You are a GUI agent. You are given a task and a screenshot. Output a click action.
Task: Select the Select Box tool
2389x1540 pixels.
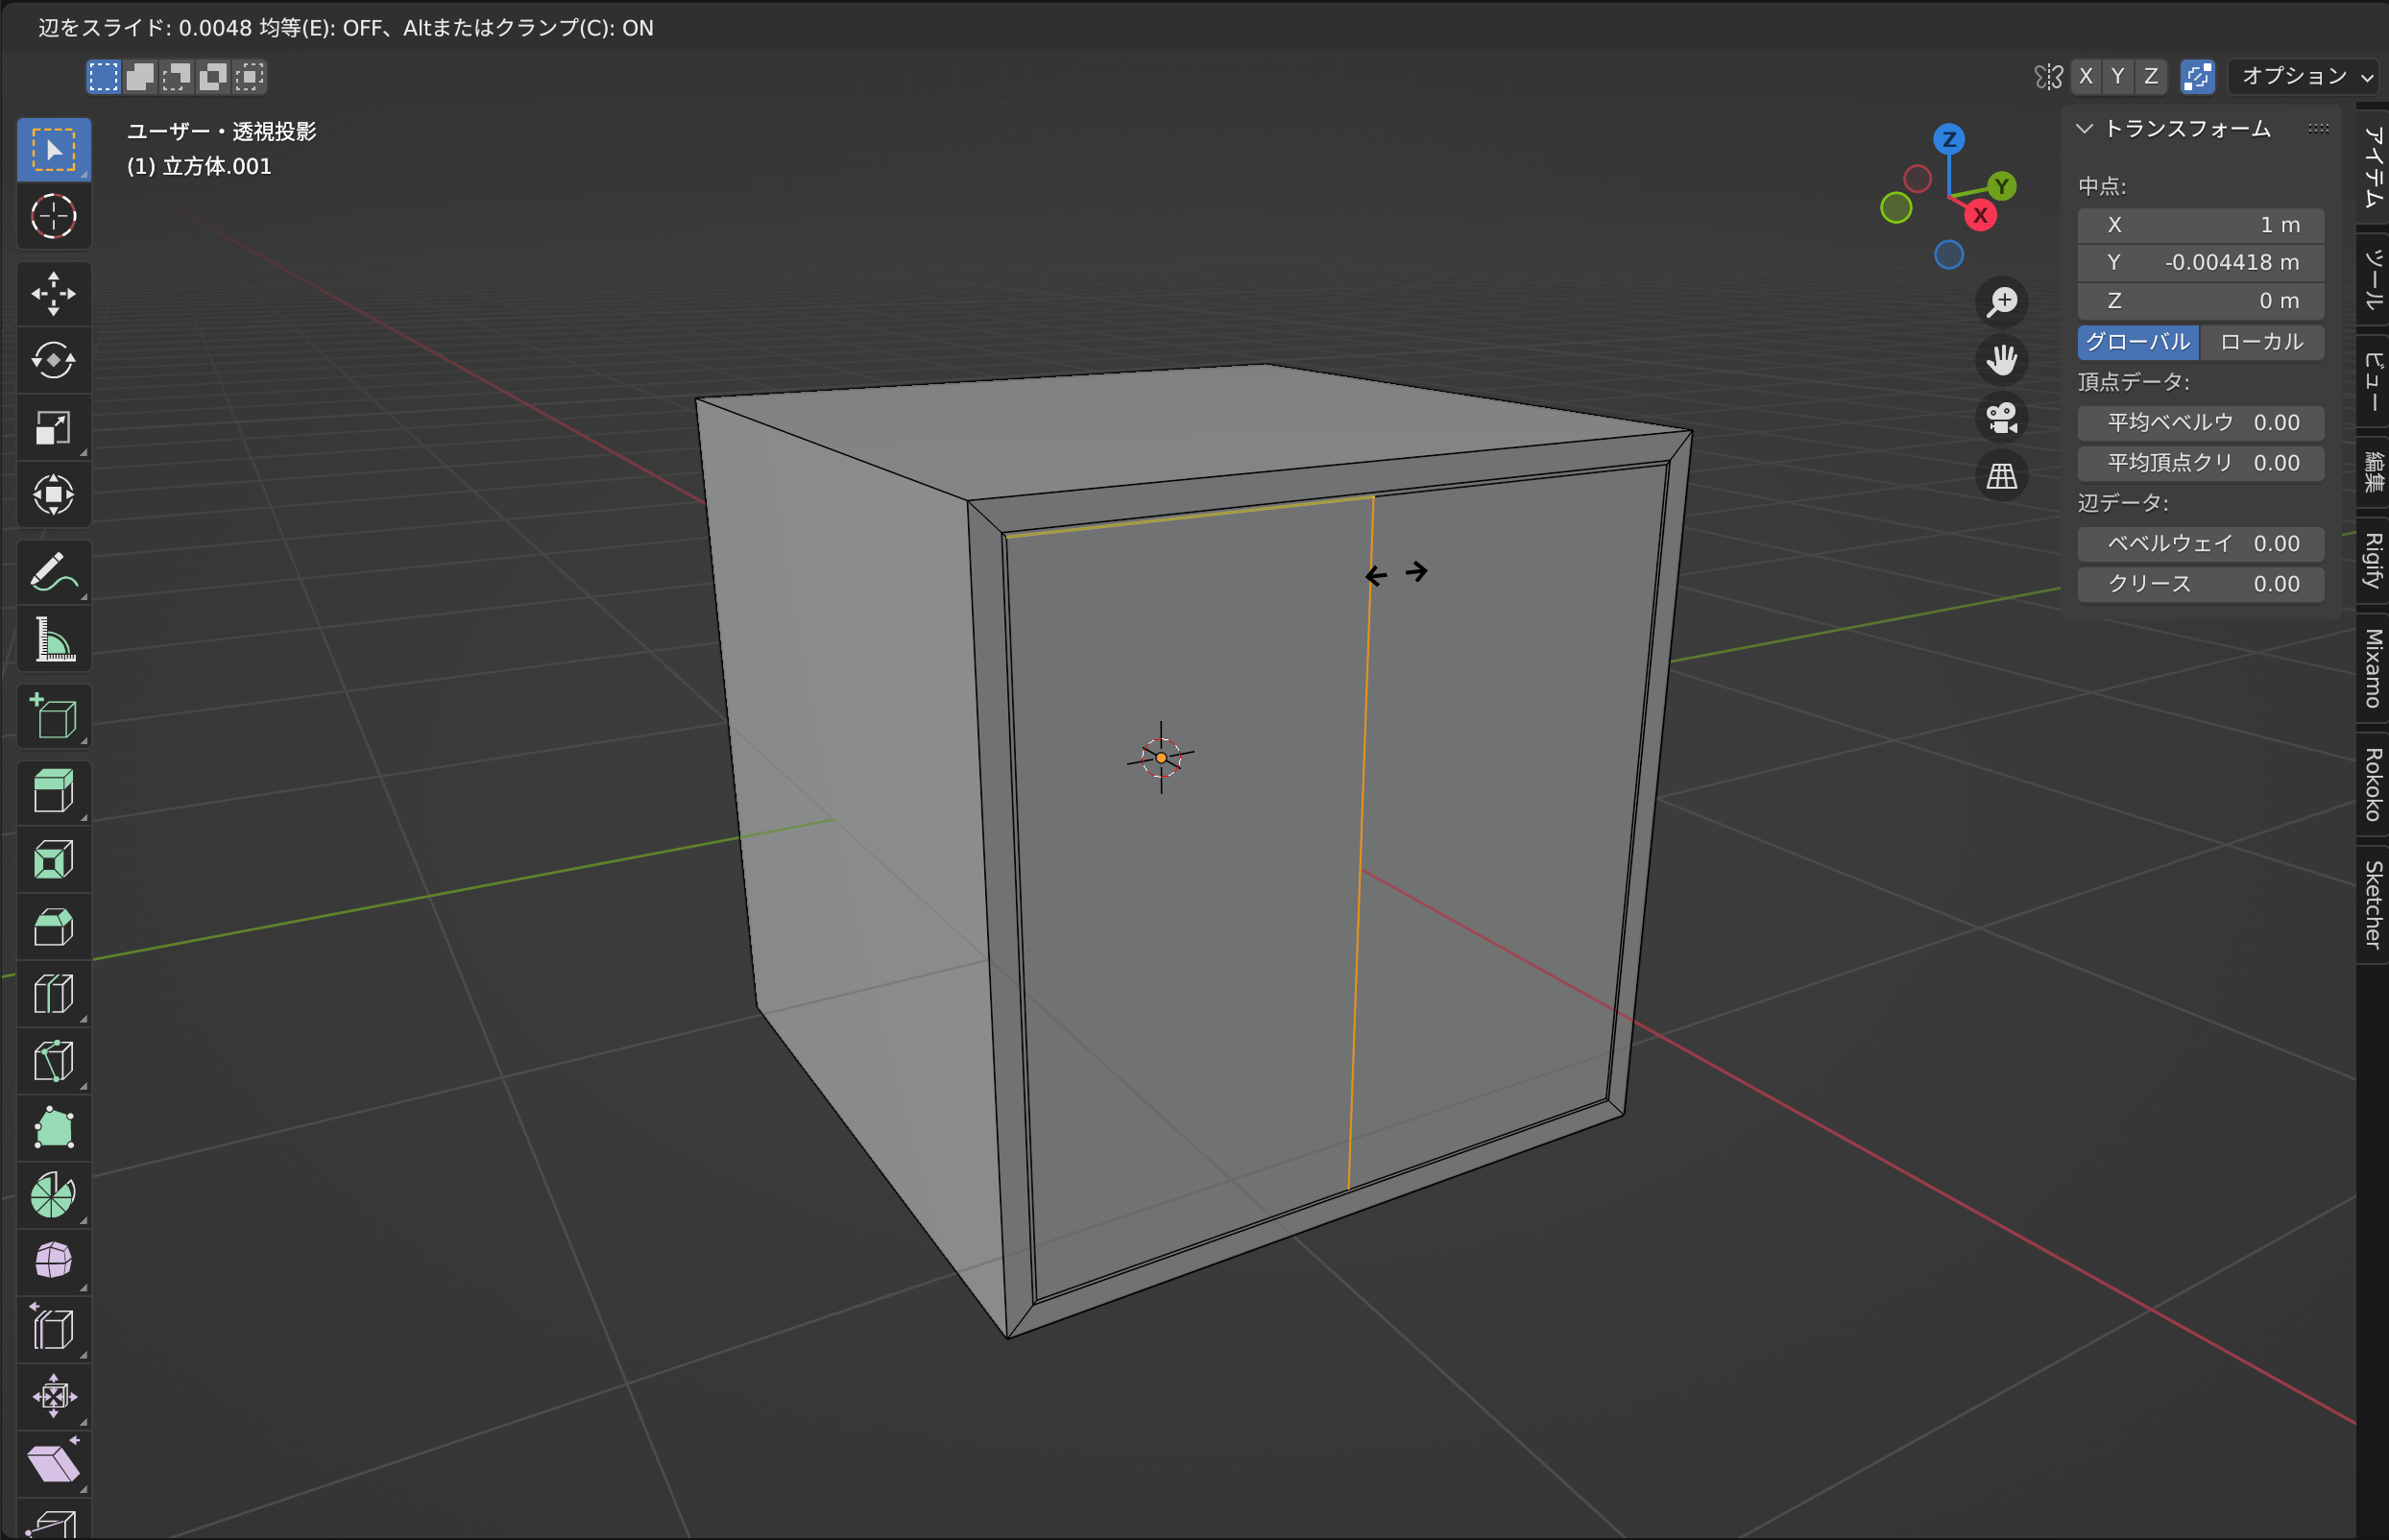tap(54, 149)
